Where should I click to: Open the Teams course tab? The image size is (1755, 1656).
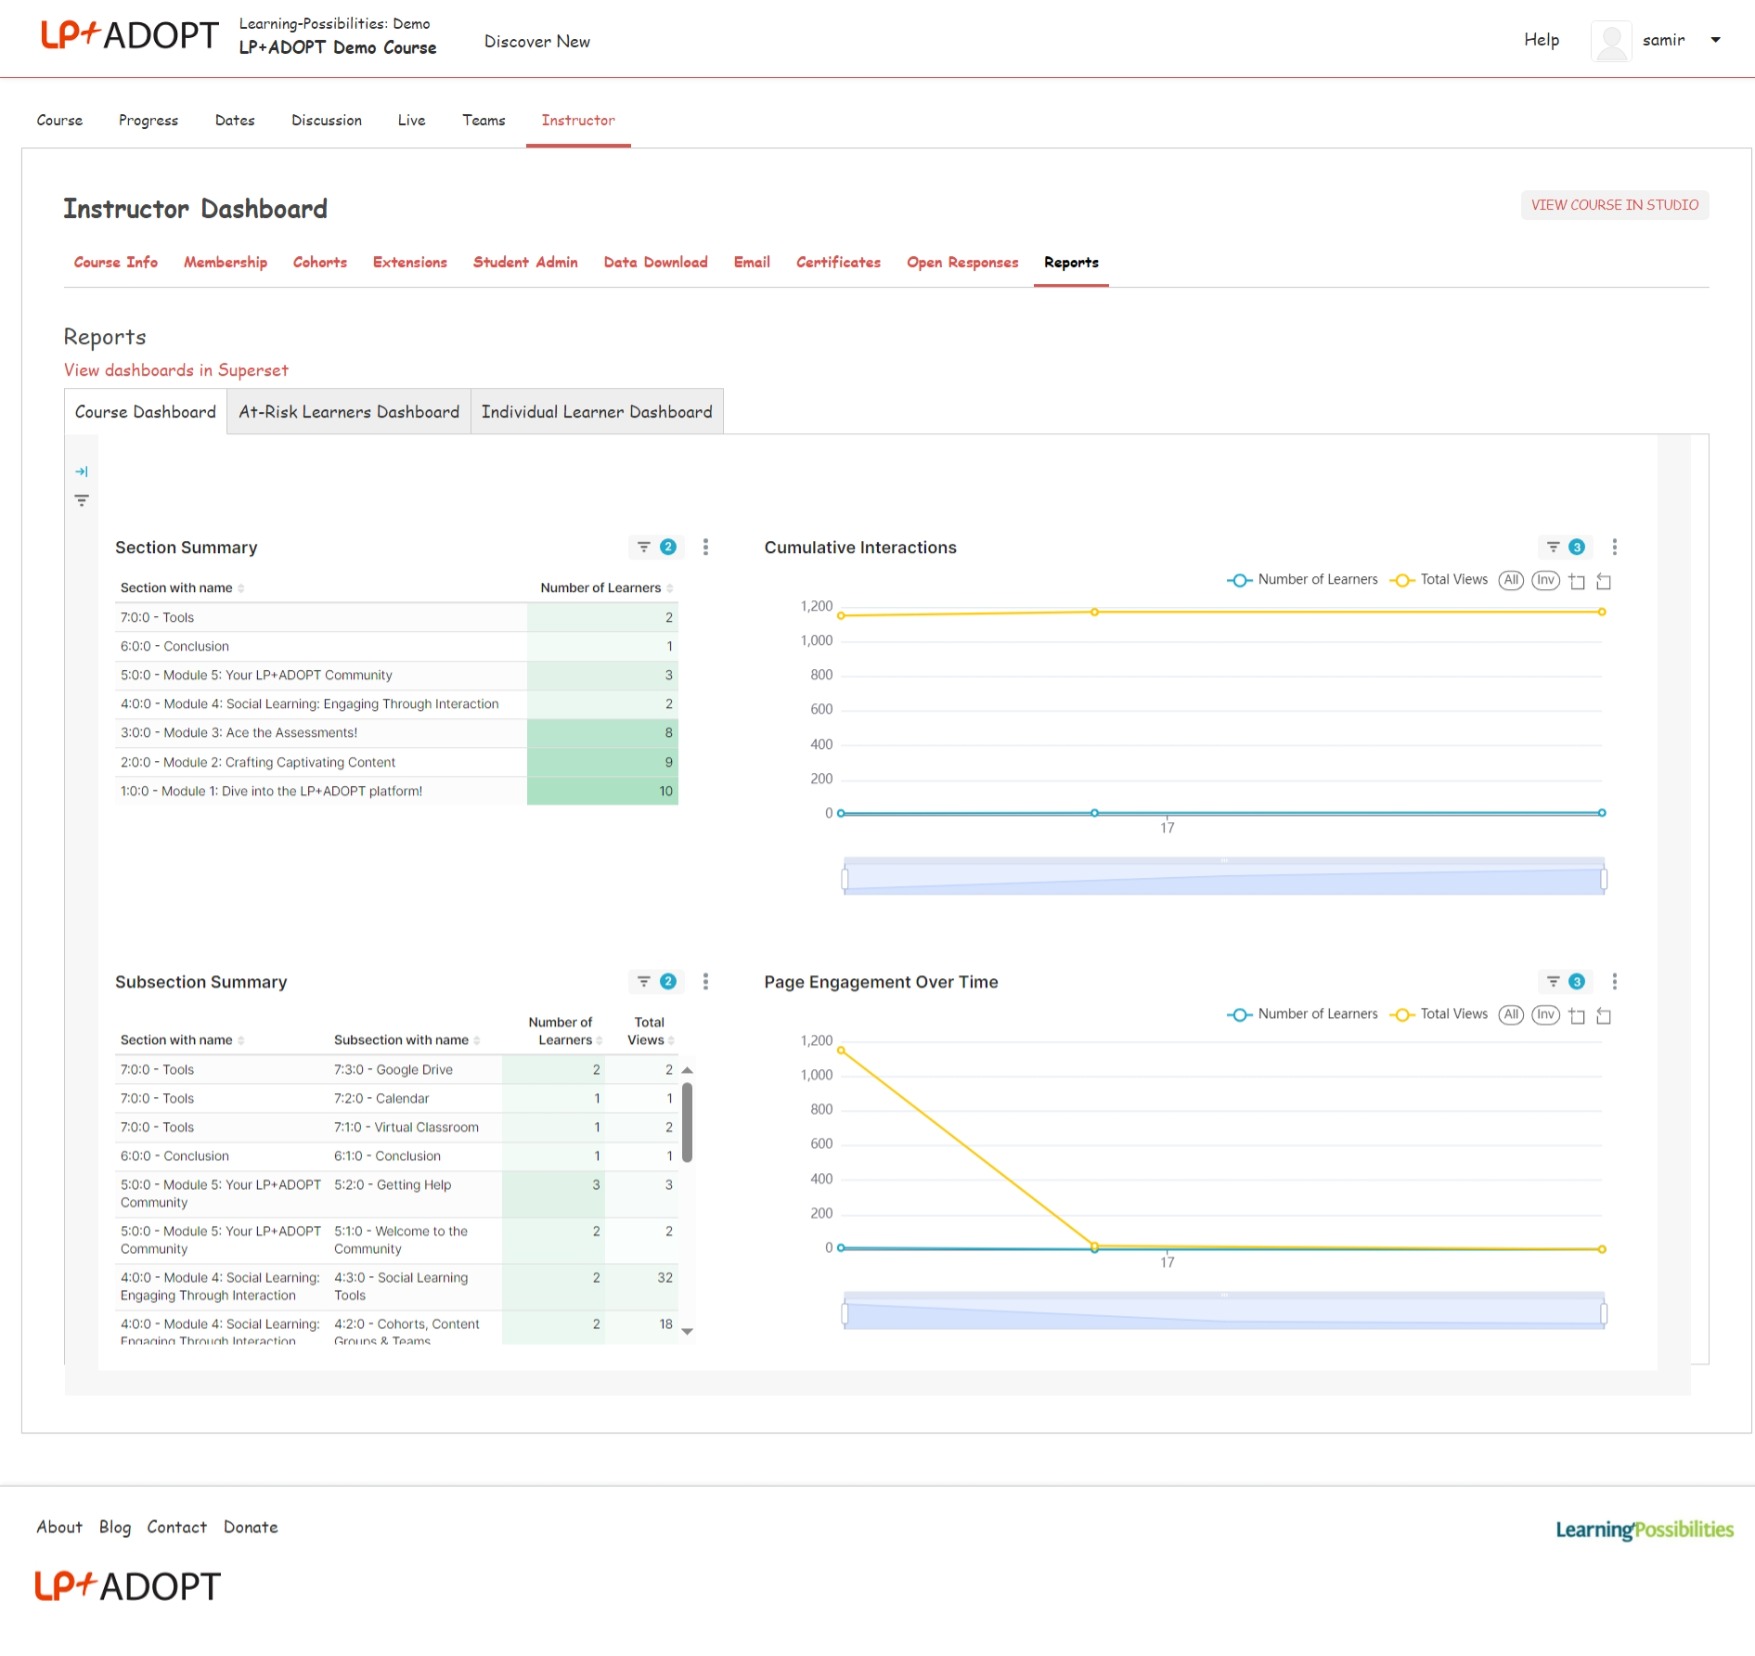tap(483, 120)
